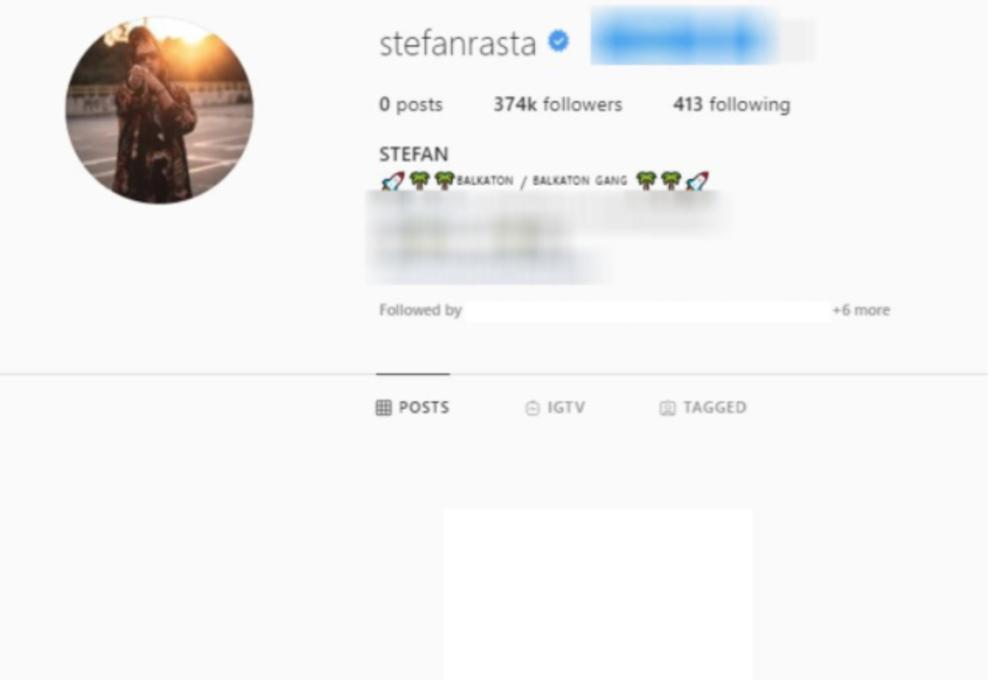
Task: Switch to the IGTV tab label
Action: click(x=566, y=408)
